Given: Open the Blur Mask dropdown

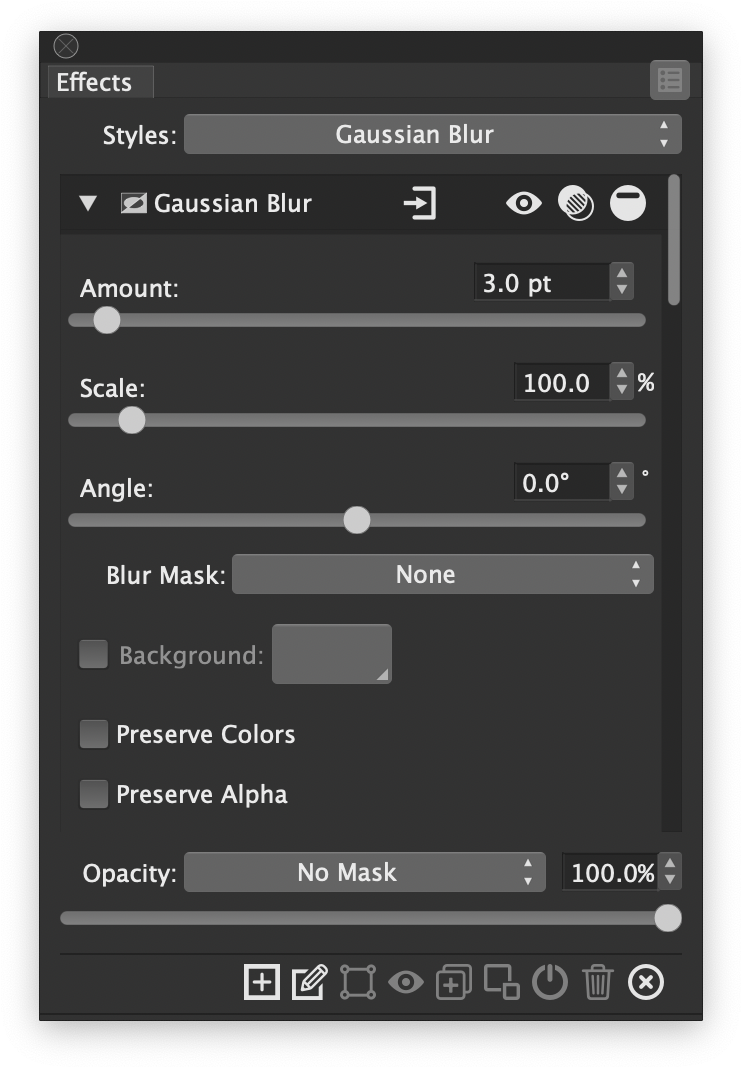Looking at the screenshot, I should click(x=442, y=575).
